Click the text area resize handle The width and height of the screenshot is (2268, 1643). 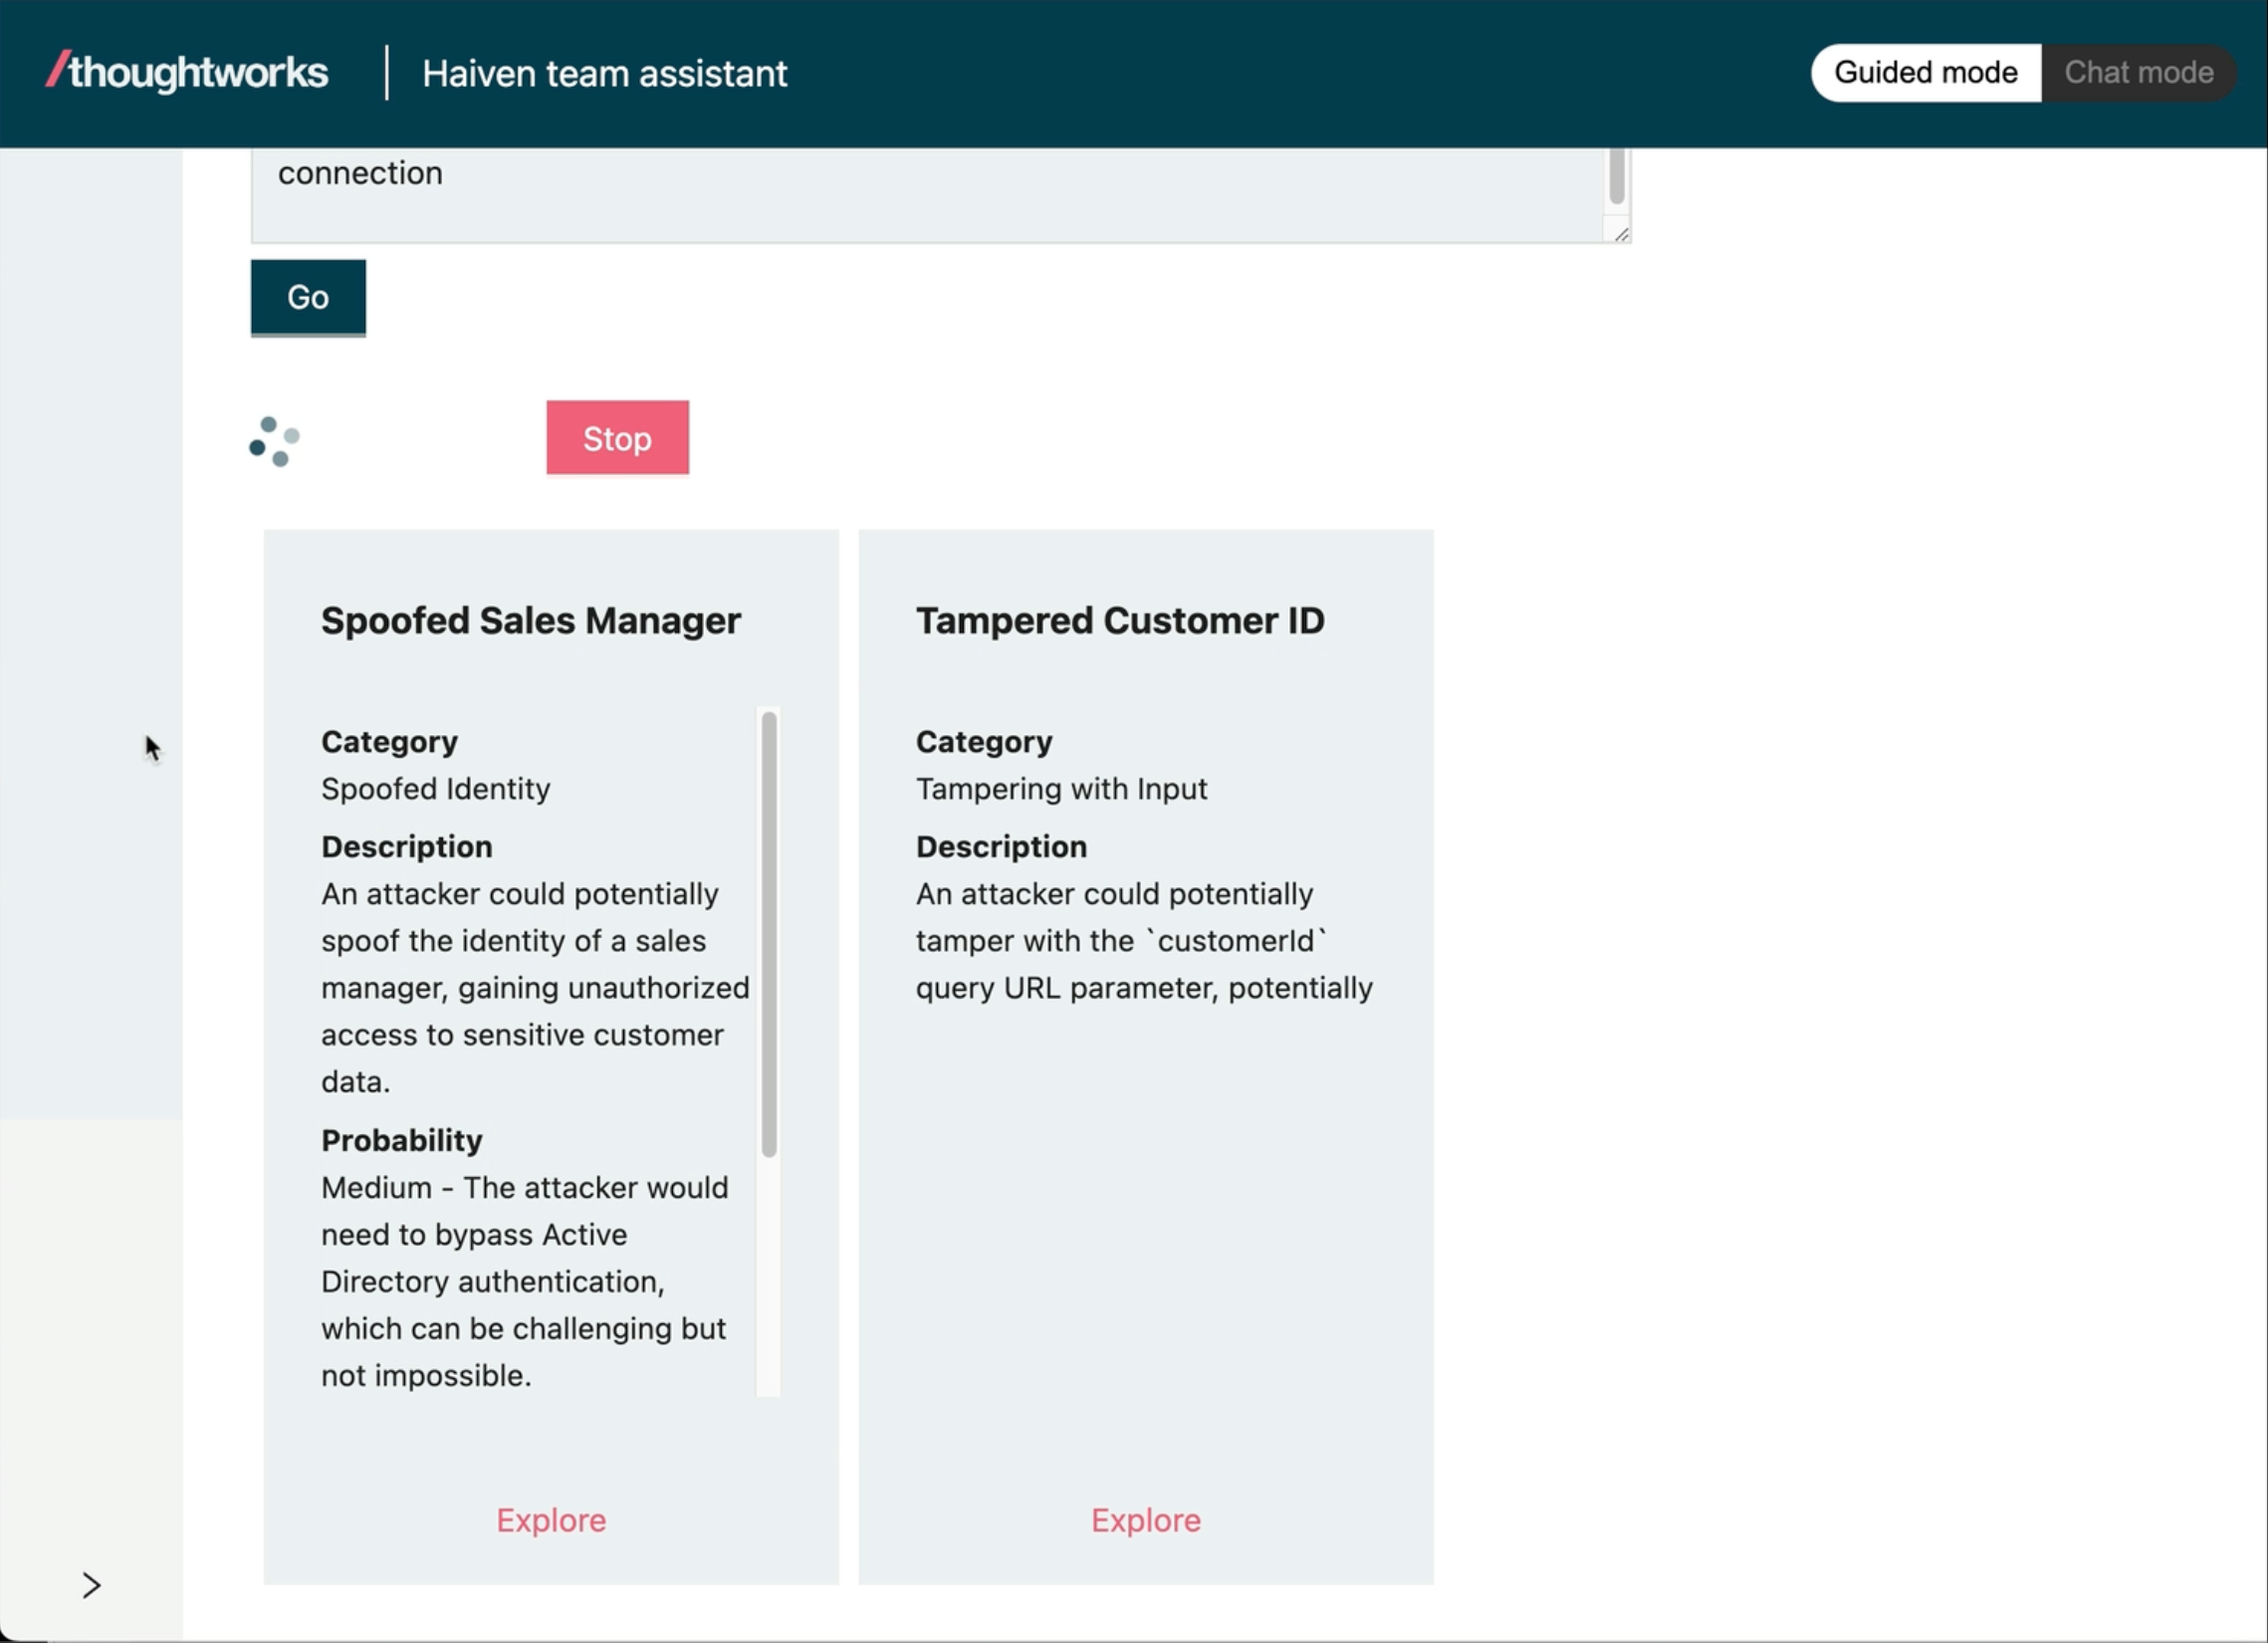point(1621,234)
